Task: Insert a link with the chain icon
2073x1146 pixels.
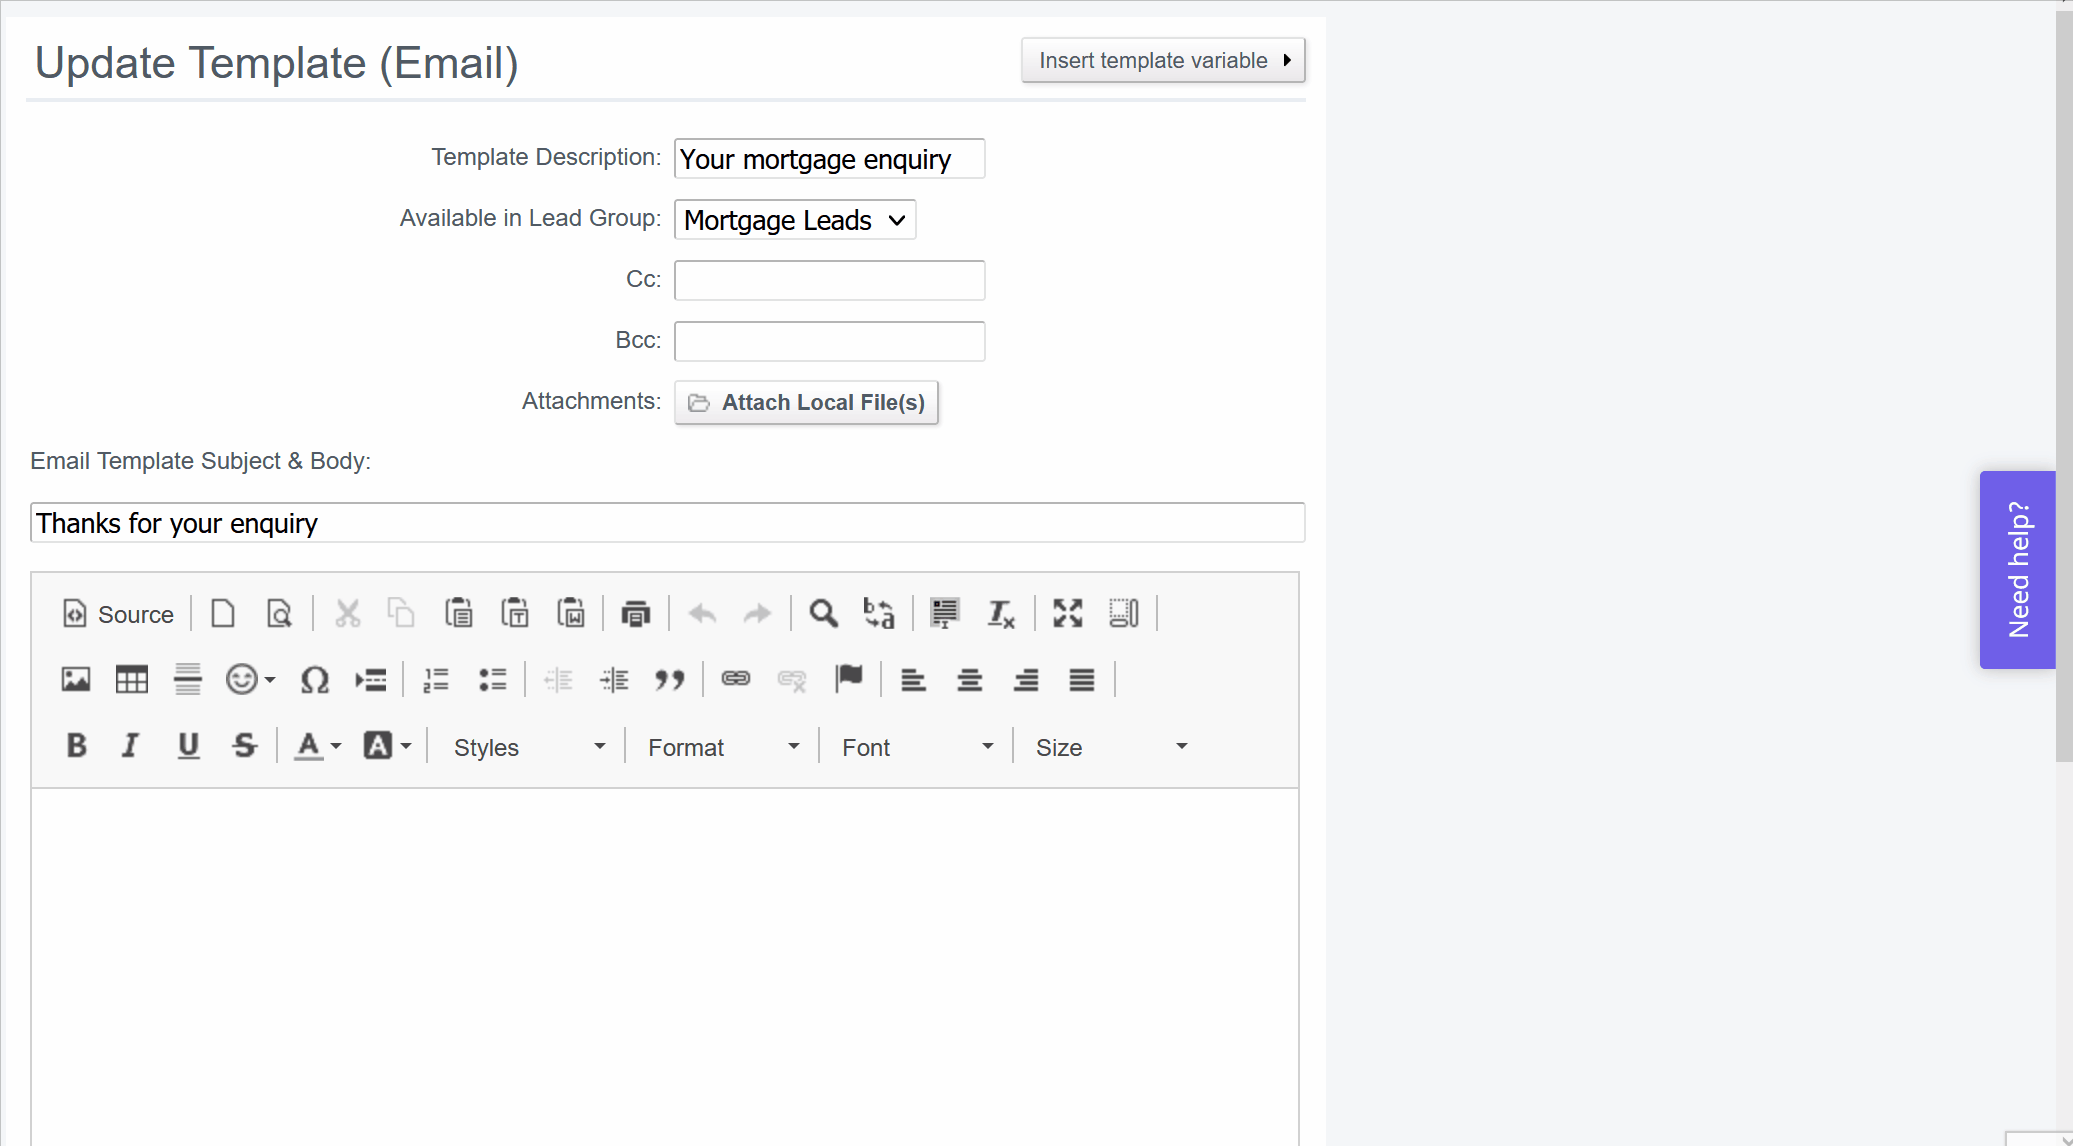Action: click(736, 680)
